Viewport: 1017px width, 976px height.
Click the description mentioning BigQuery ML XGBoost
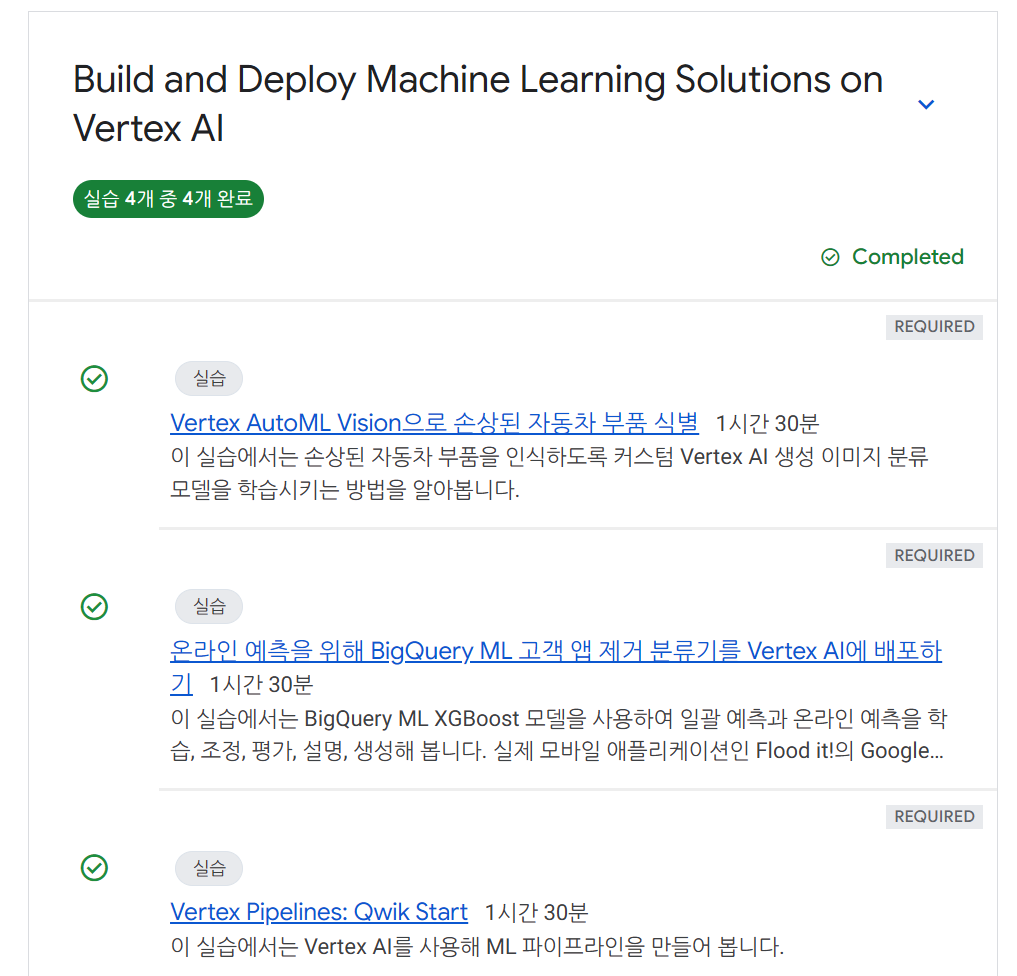[558, 735]
